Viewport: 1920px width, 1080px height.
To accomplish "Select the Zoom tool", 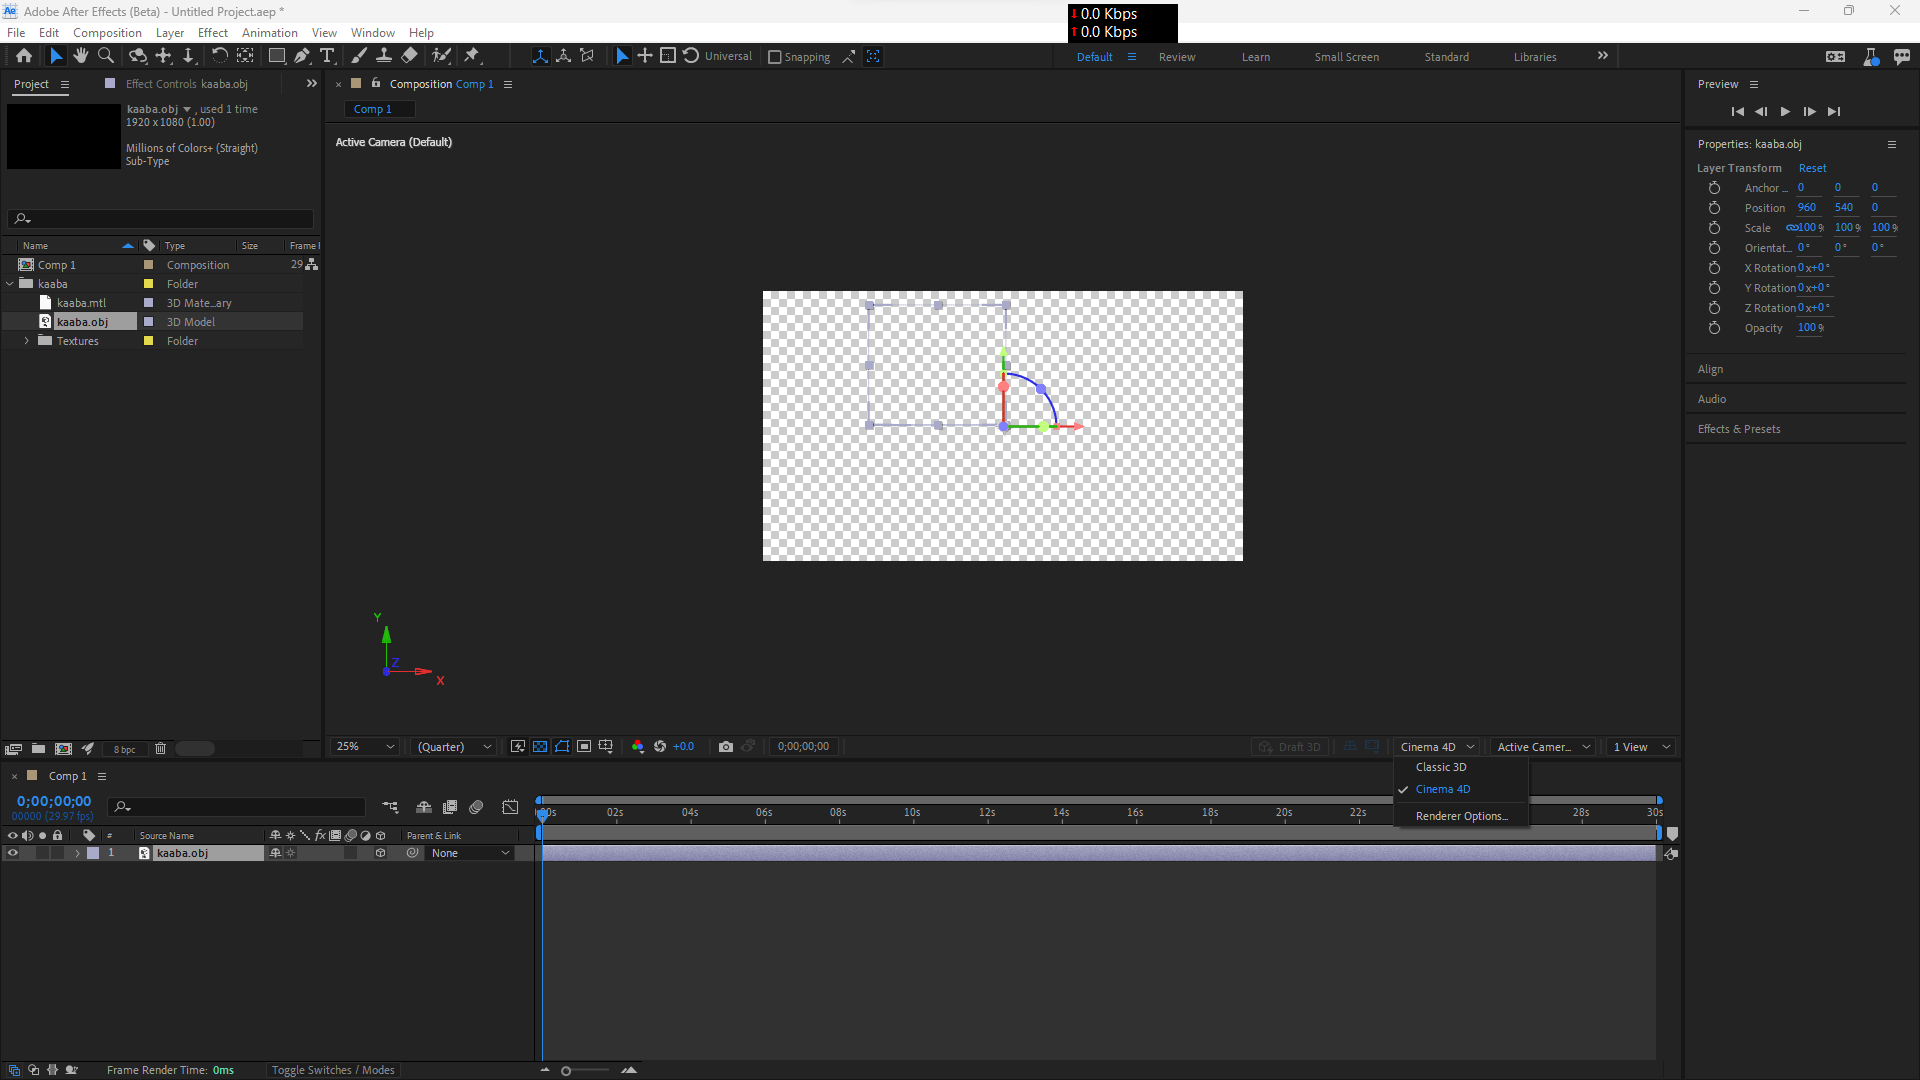I will (105, 56).
